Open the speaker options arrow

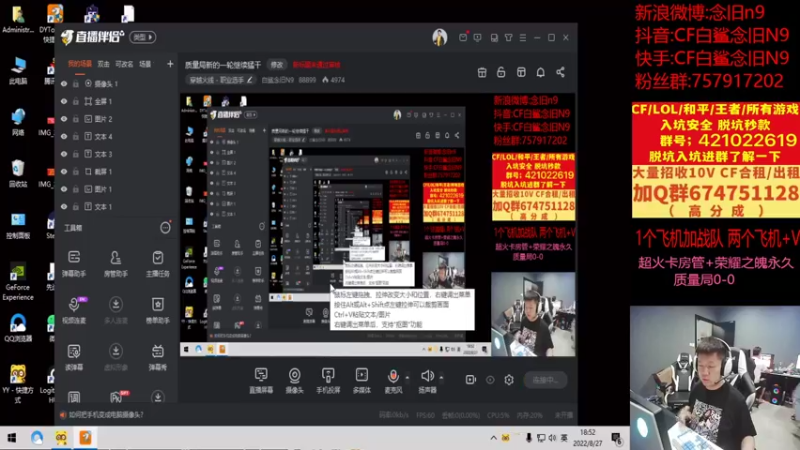[x=441, y=378]
